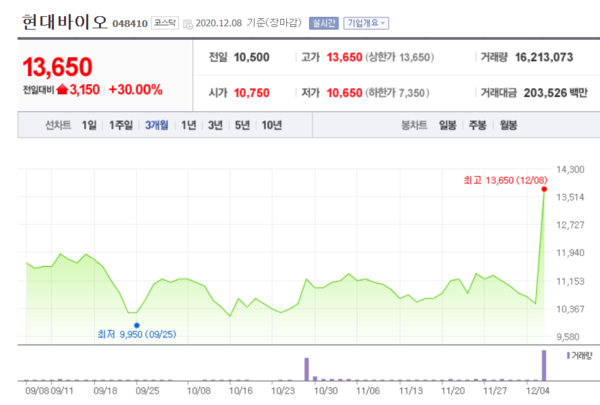Click the 최고 13,650 (12/08) label

(505, 180)
